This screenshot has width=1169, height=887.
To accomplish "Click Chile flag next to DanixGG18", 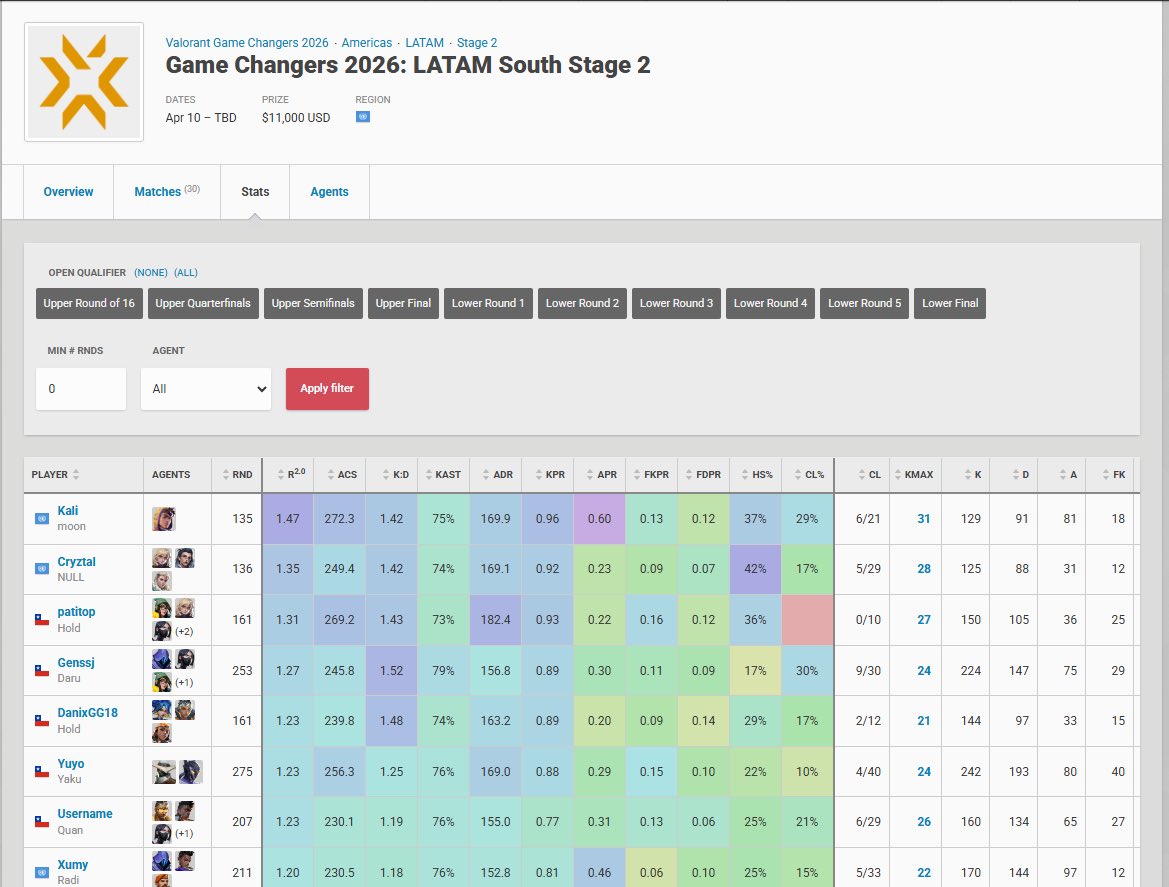I will pos(42,721).
